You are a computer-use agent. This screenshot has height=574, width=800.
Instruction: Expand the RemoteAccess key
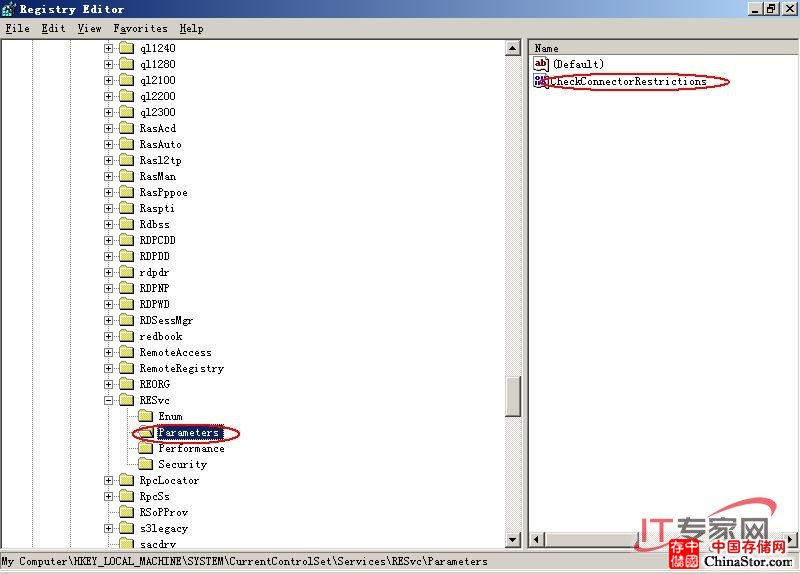point(109,352)
